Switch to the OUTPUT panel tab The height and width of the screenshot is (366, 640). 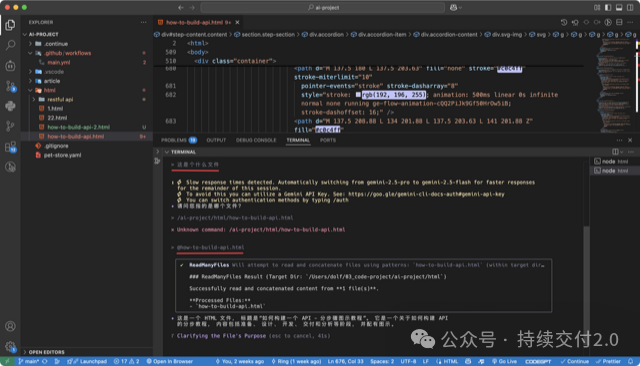tap(216, 140)
